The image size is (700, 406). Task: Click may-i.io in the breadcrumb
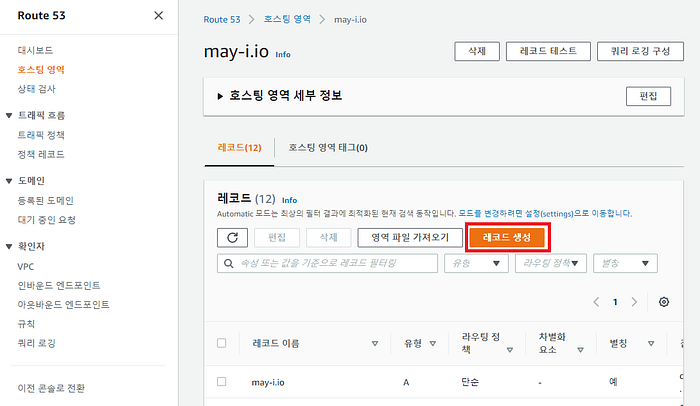tap(350, 20)
